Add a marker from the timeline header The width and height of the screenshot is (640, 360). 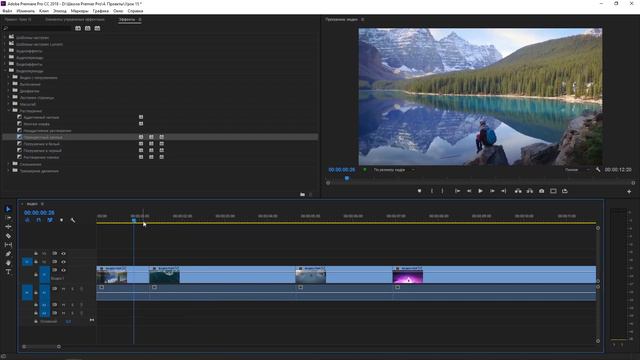pyautogui.click(x=62, y=220)
